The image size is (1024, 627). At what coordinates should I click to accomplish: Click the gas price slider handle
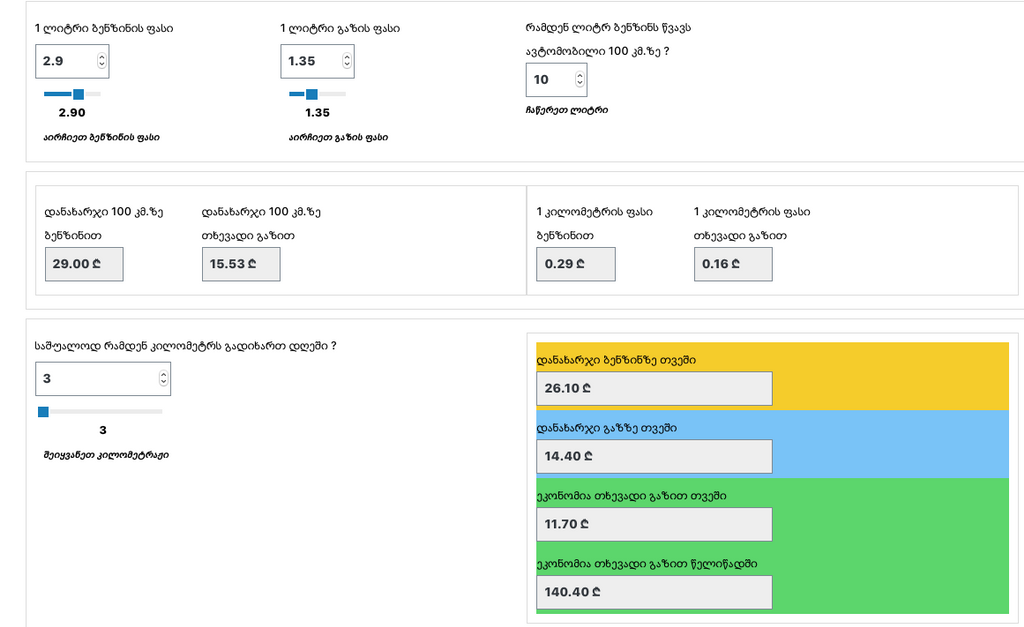coord(309,94)
